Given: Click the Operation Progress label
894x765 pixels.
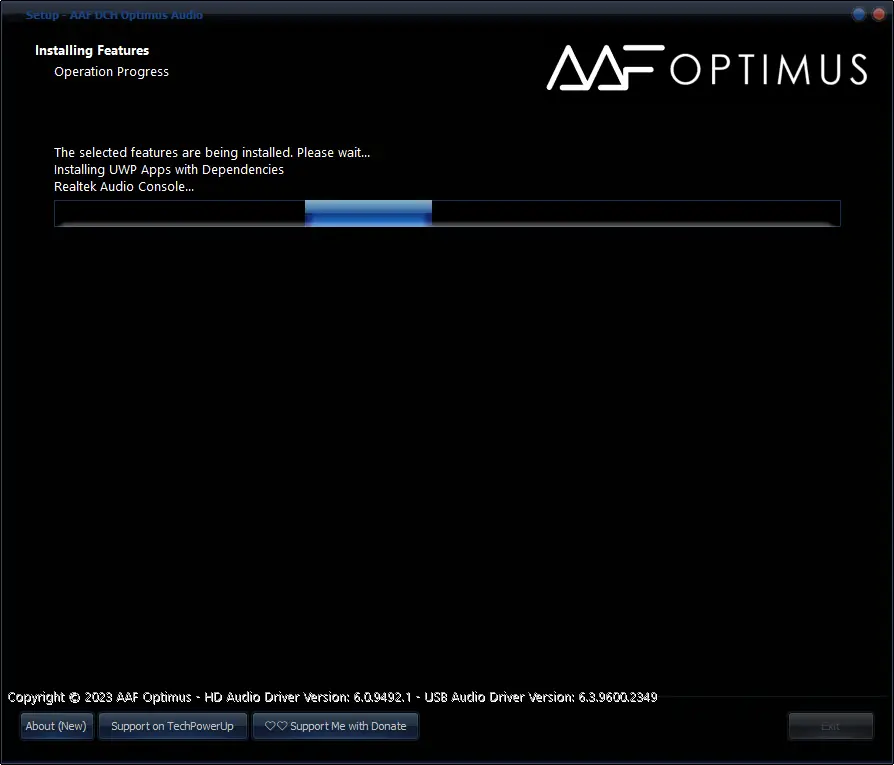Looking at the screenshot, I should click(x=111, y=71).
